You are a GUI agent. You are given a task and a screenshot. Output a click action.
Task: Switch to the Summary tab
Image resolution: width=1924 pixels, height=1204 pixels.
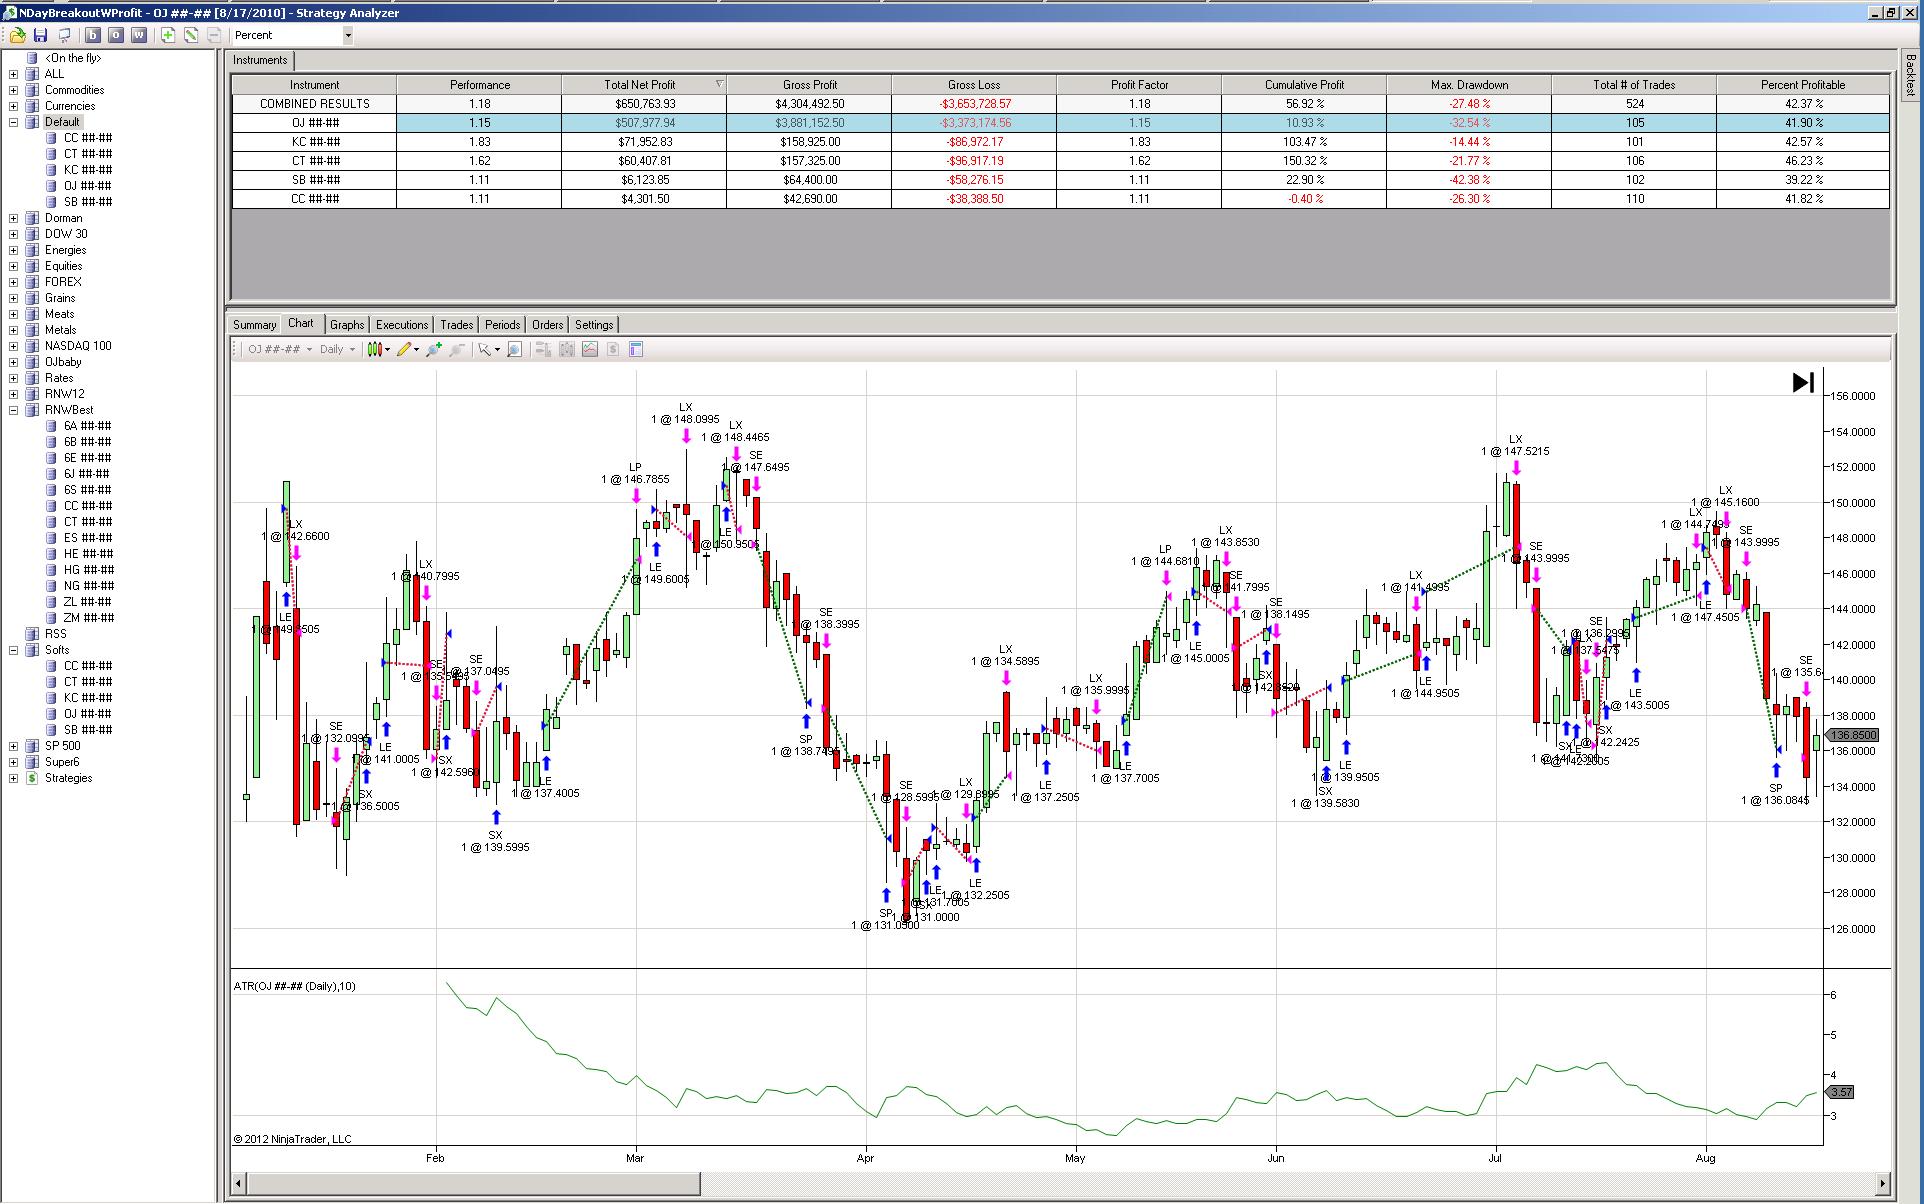(x=254, y=324)
